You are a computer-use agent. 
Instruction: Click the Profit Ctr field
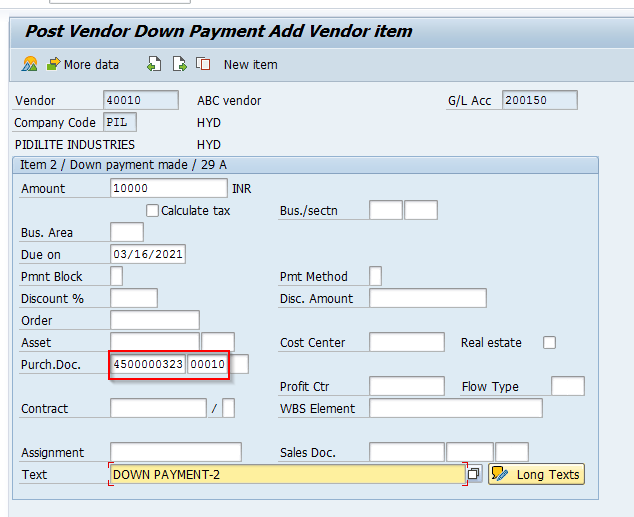(x=407, y=386)
